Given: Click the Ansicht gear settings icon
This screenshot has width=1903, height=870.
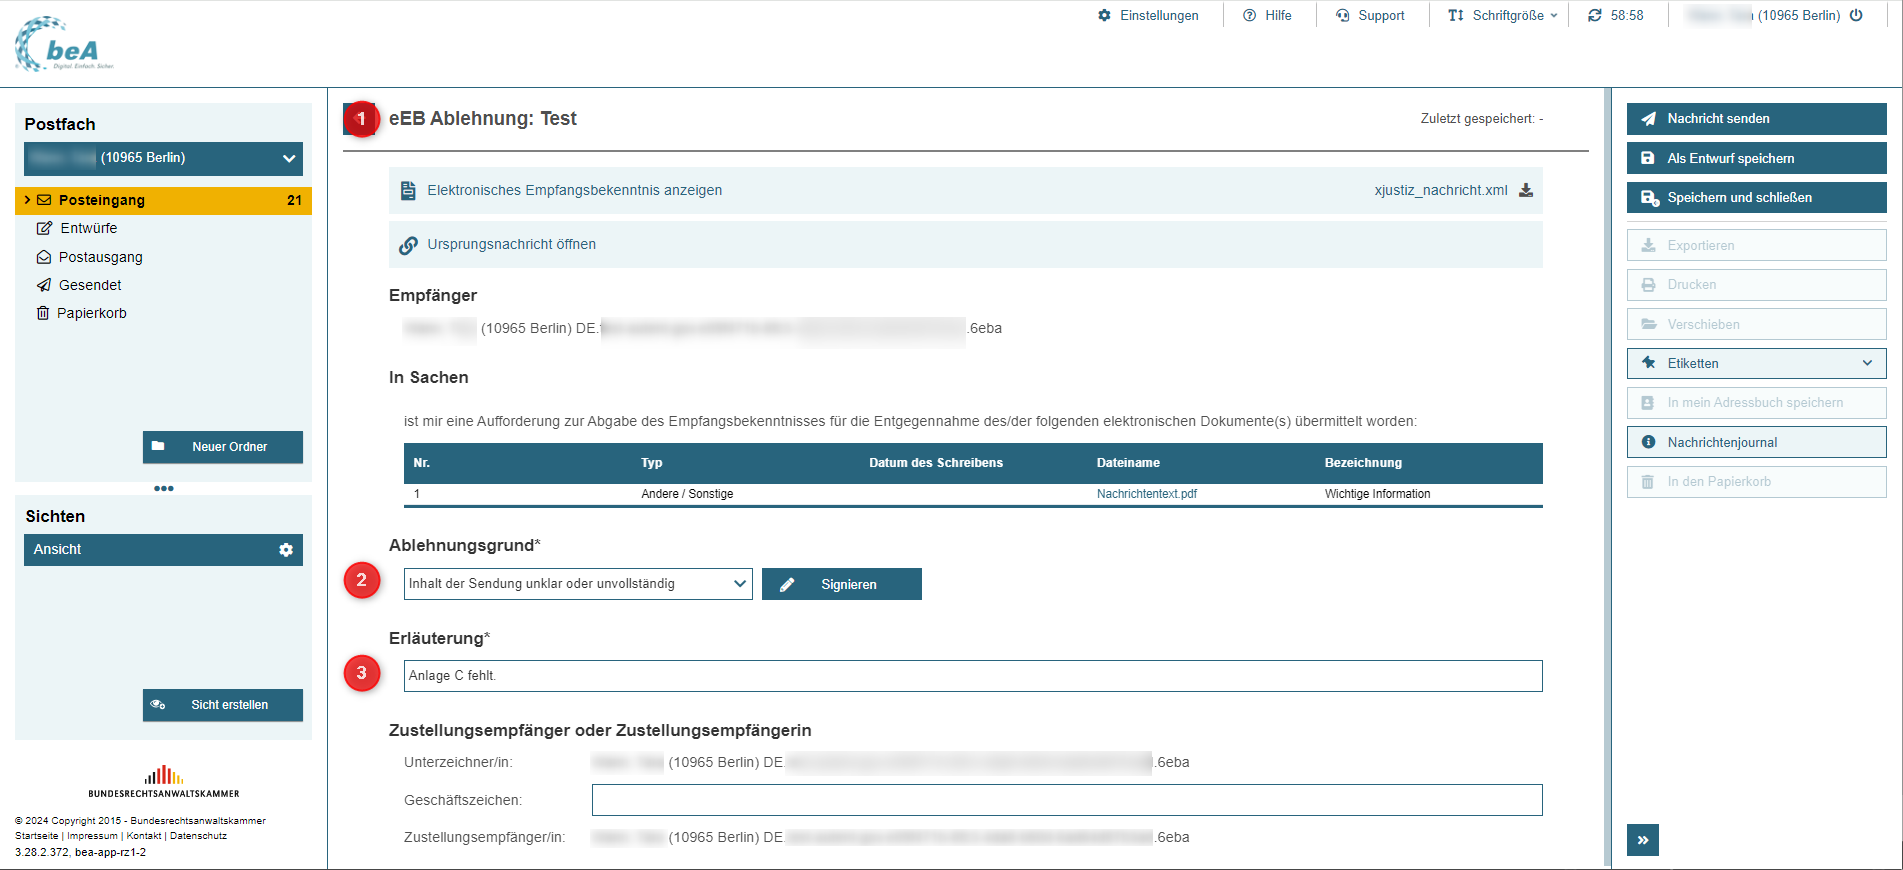Looking at the screenshot, I should coord(286,550).
